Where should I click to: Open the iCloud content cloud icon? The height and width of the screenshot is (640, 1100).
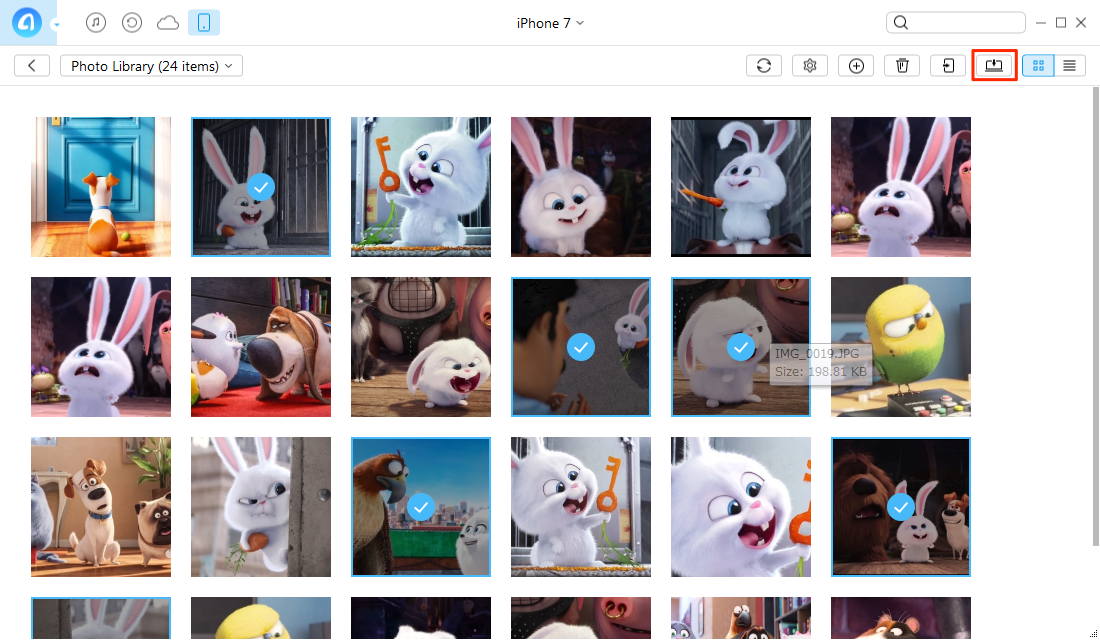[168, 23]
